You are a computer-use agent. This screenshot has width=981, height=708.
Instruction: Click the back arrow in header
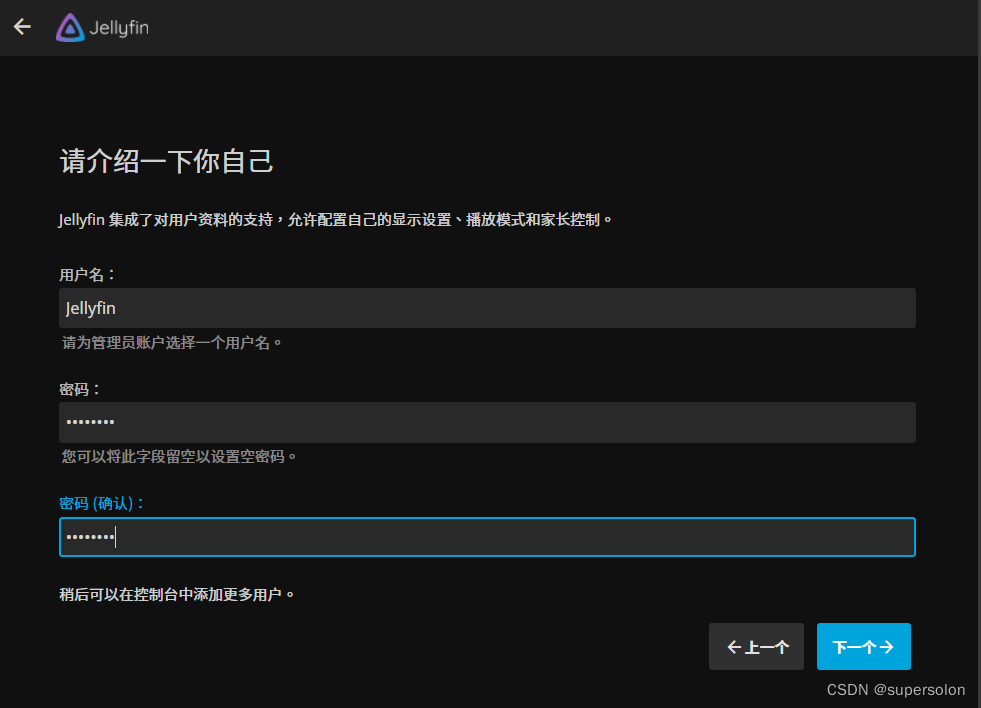click(x=23, y=27)
